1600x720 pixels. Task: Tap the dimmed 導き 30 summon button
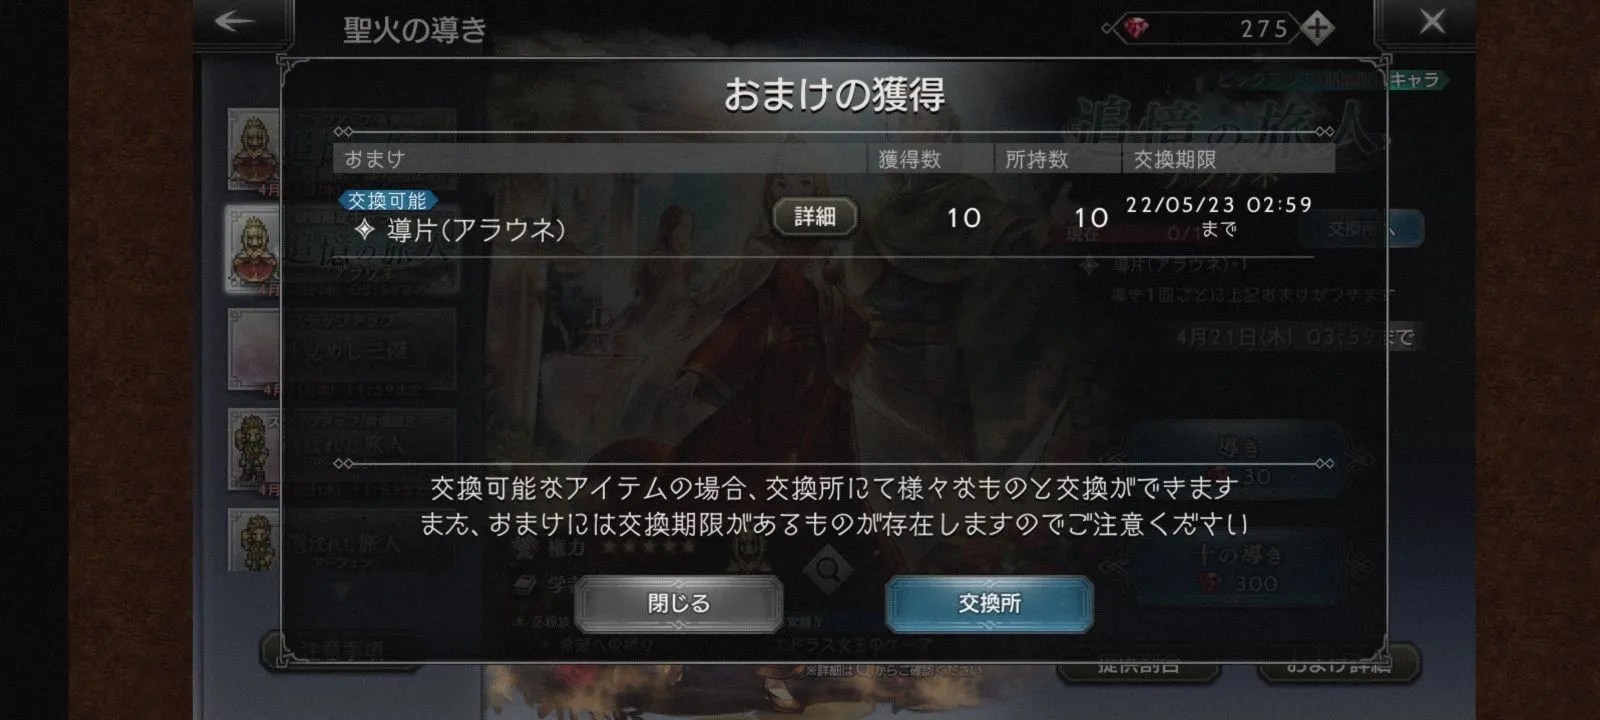[x=1238, y=462]
